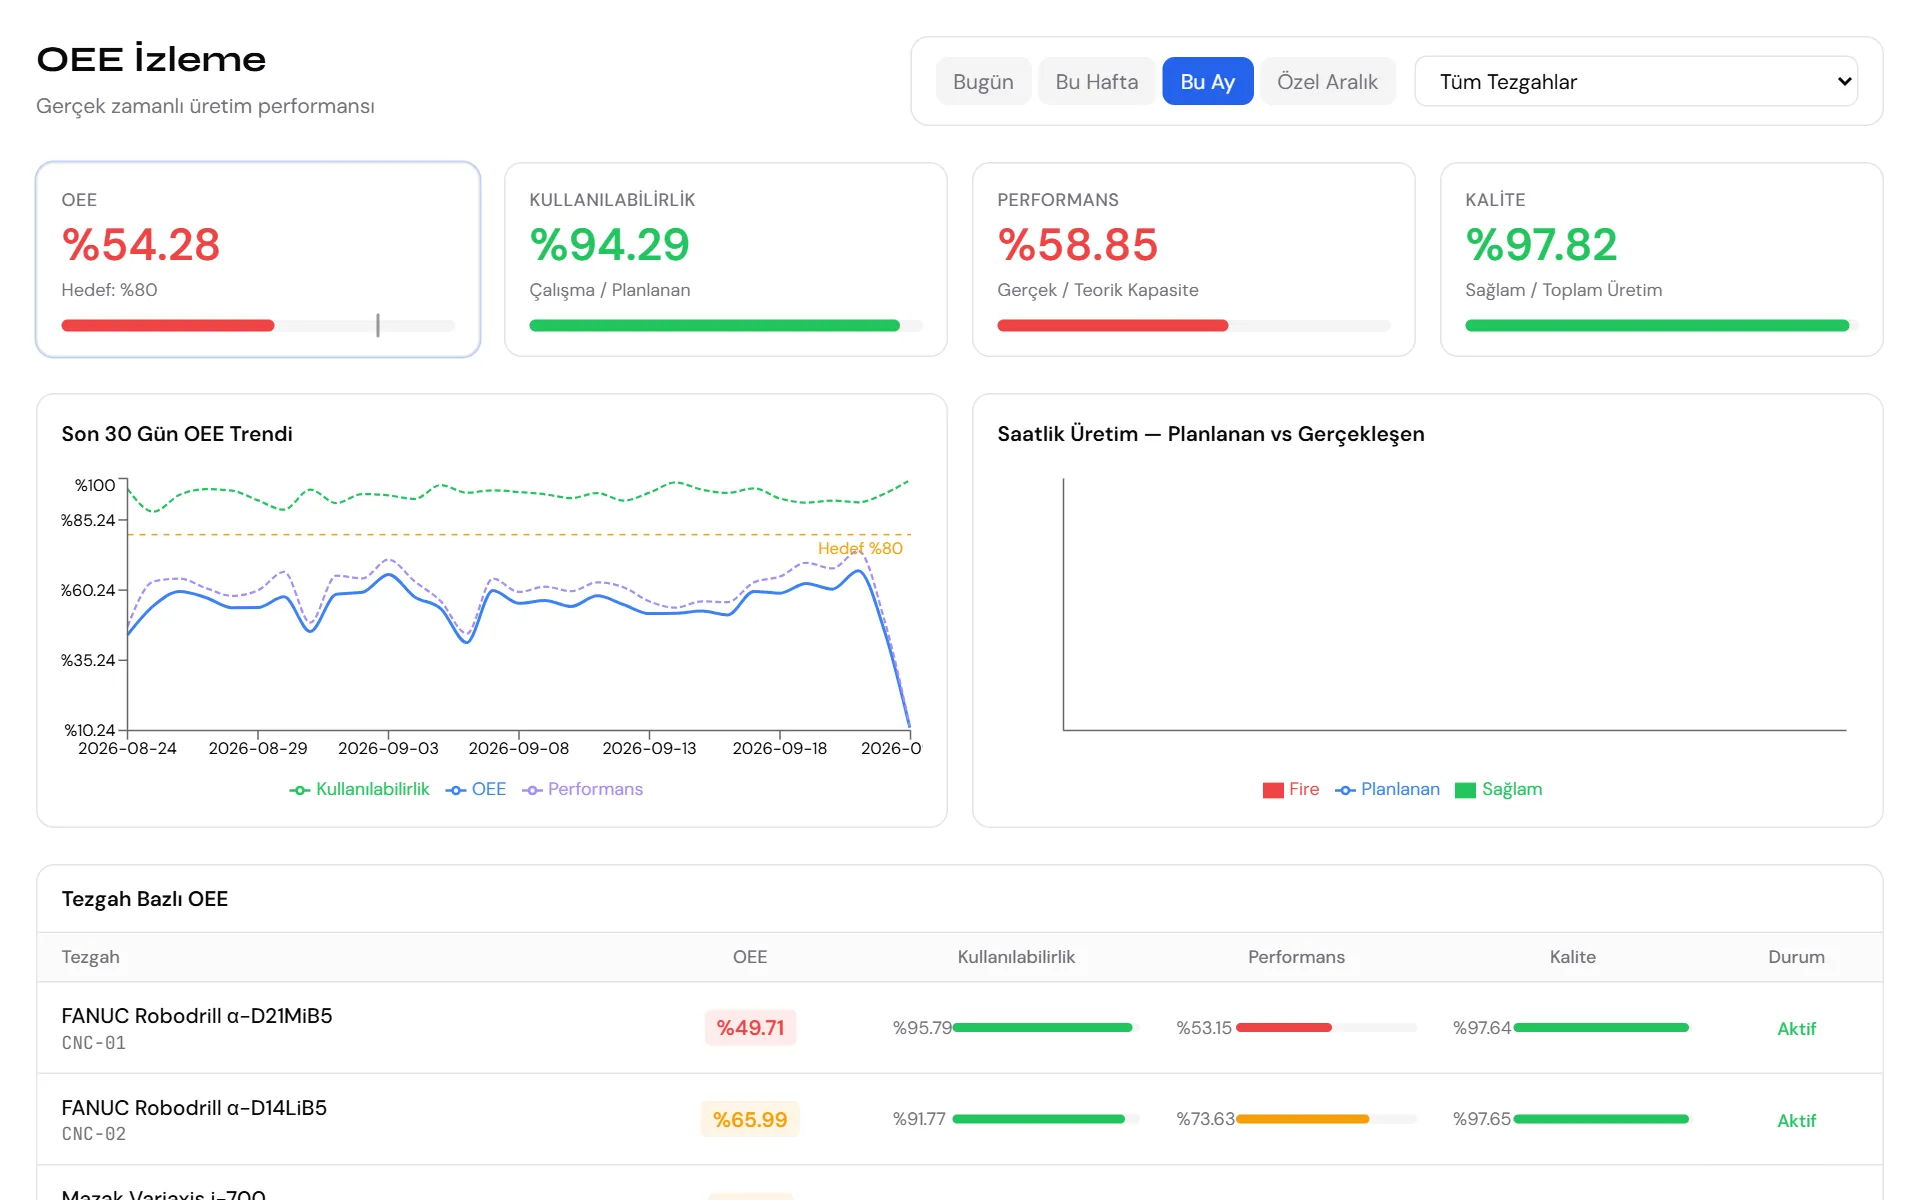1920x1200 pixels.
Task: Click the Kullanılabilirlik column header
Action: 1016,957
